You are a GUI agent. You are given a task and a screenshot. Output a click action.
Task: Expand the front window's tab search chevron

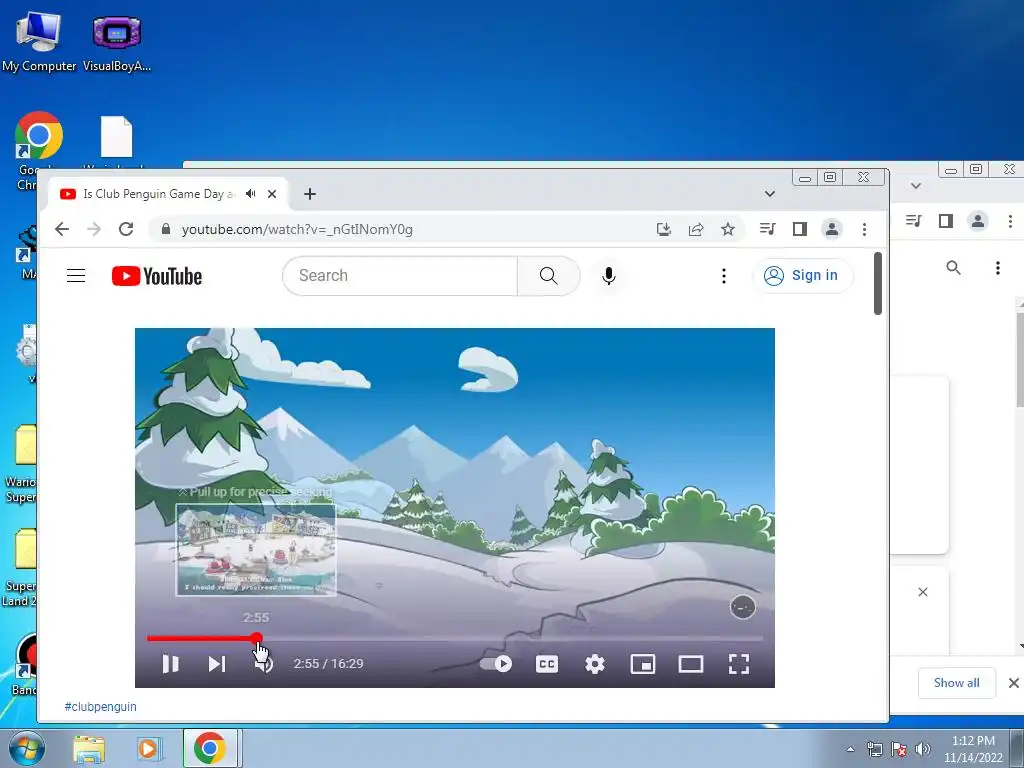[x=770, y=194]
